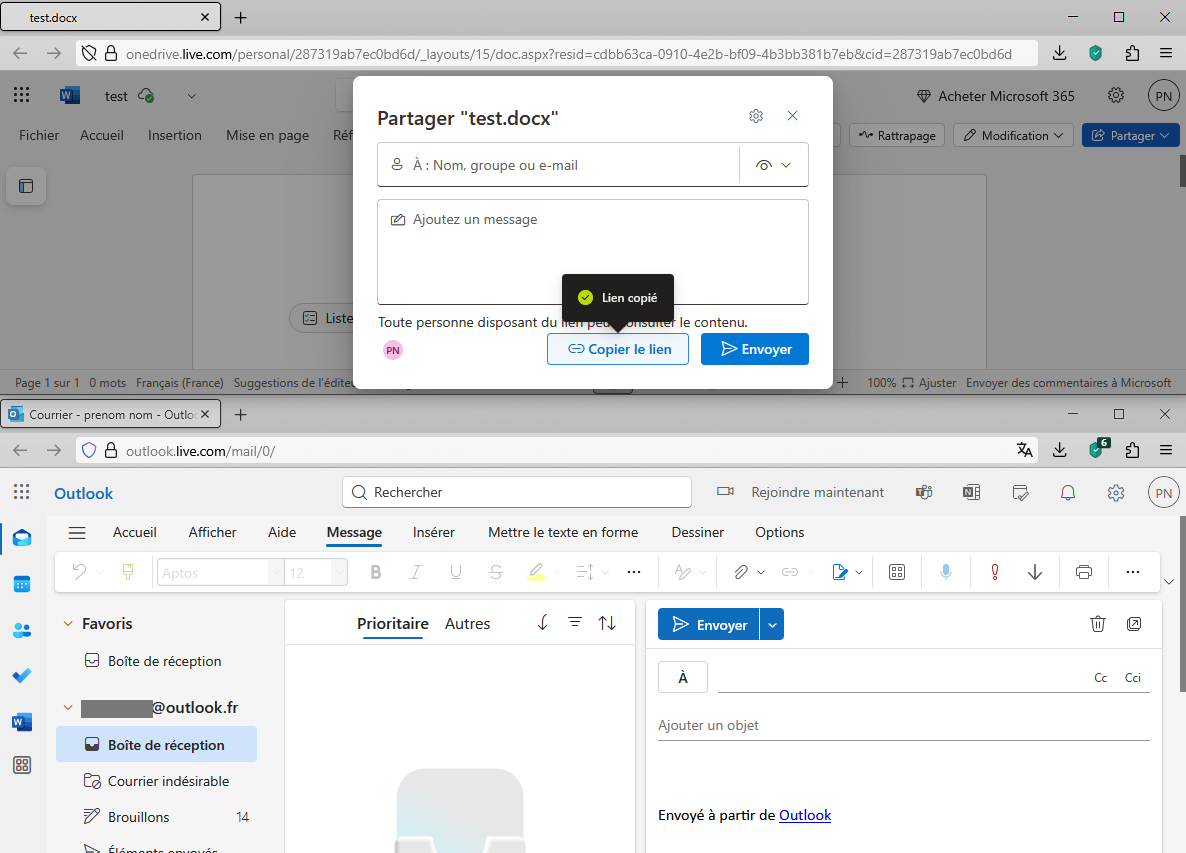Click the attach file paperclip icon
Viewport: 1186px width, 853px height.
click(740, 572)
